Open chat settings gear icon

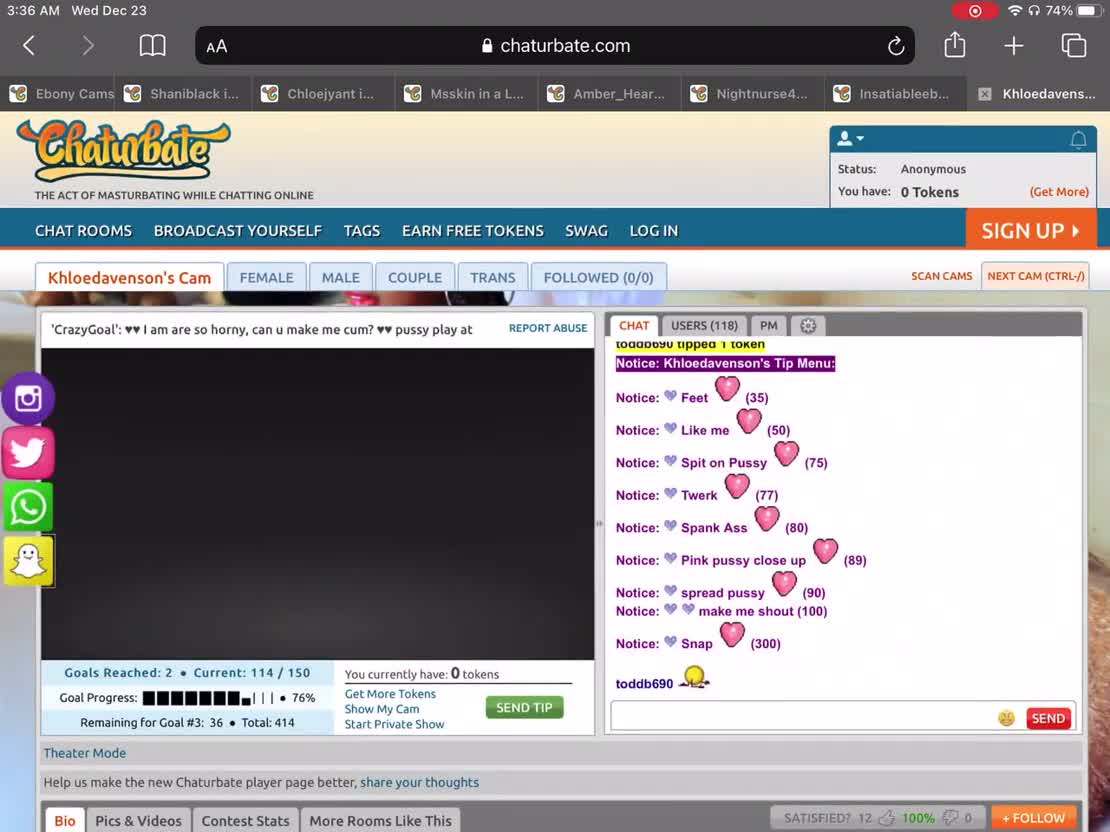click(808, 326)
